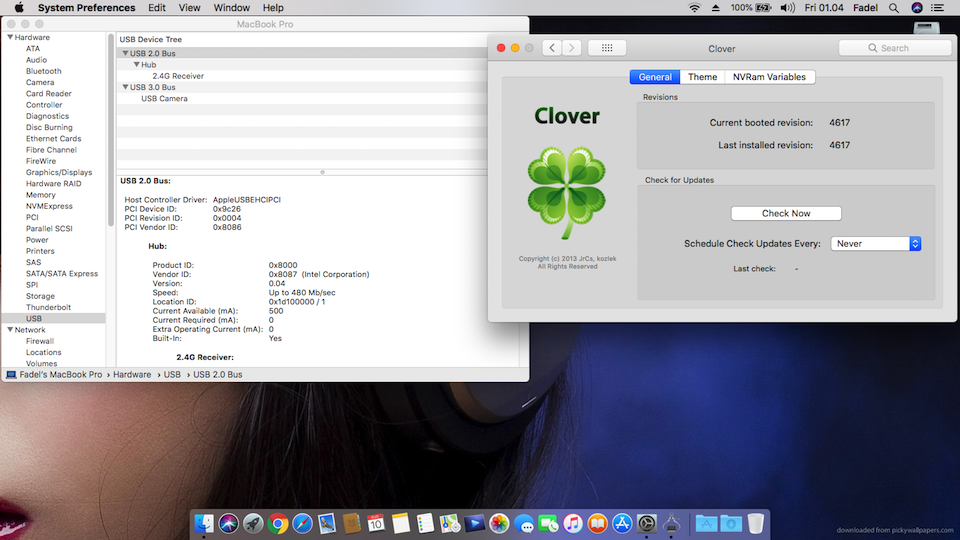The image size is (960, 540).
Task: Open the Window menu in the menu bar
Action: (x=232, y=7)
